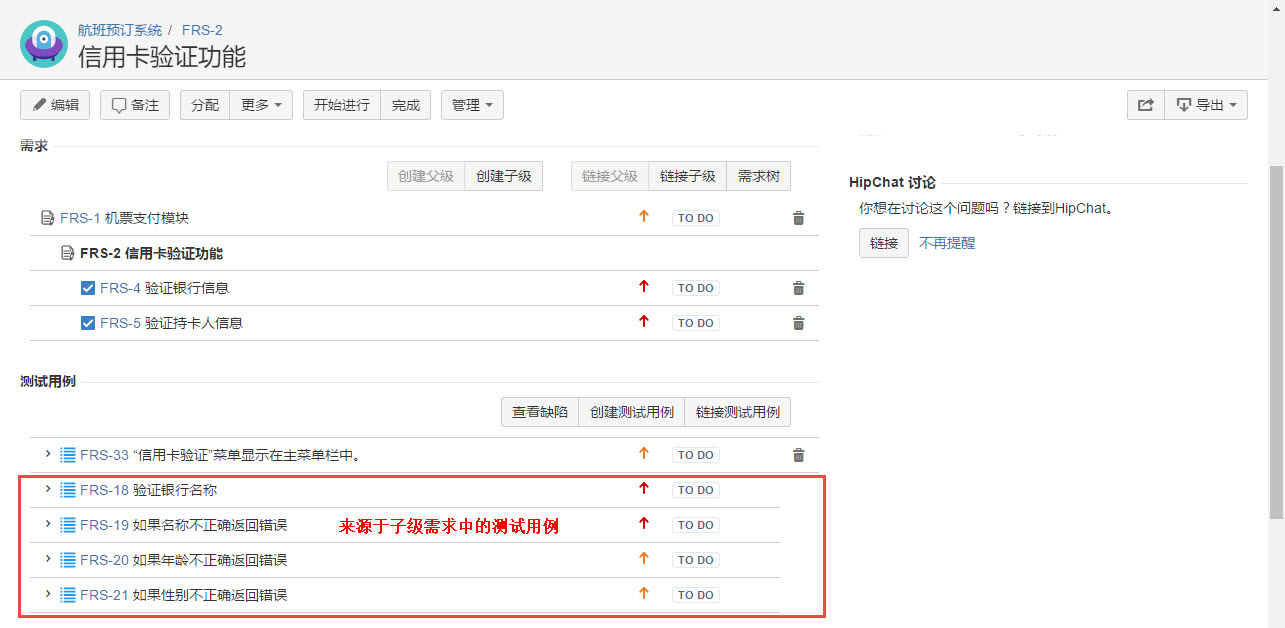Open the 航班预订系统 breadcrumb link
This screenshot has height=628, width=1285.
(120, 30)
